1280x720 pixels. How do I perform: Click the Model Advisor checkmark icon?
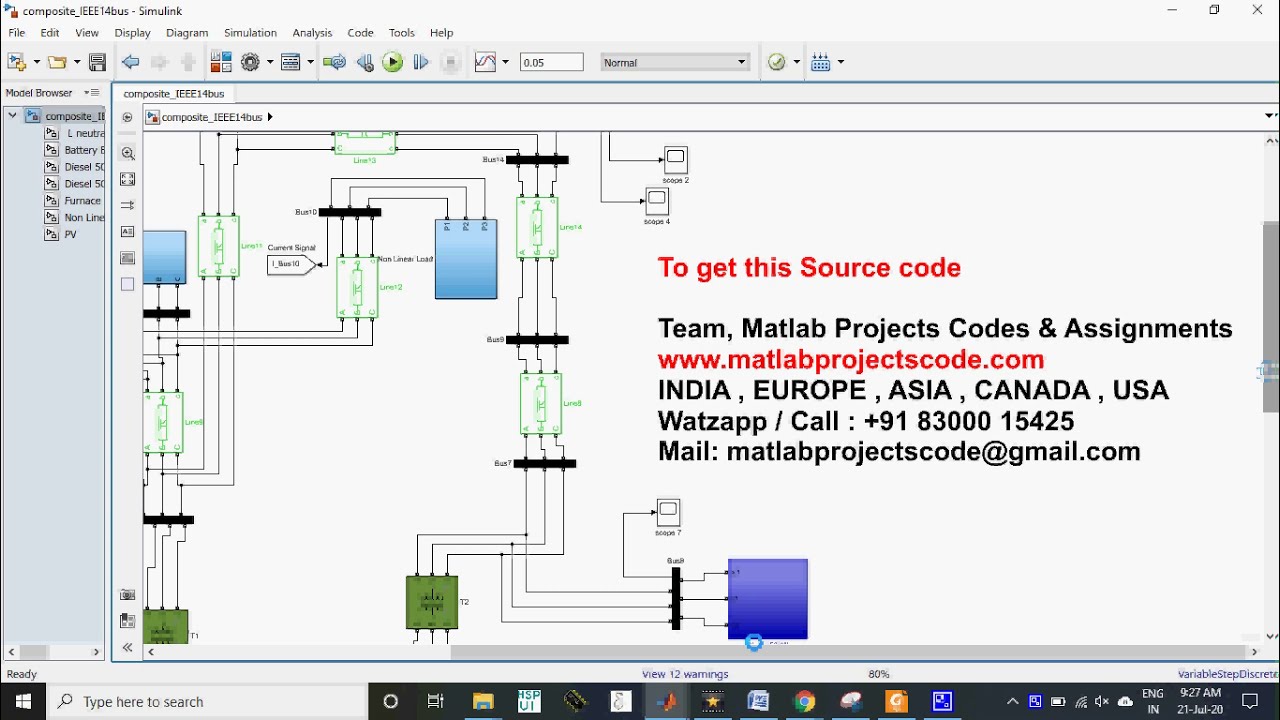[777, 62]
